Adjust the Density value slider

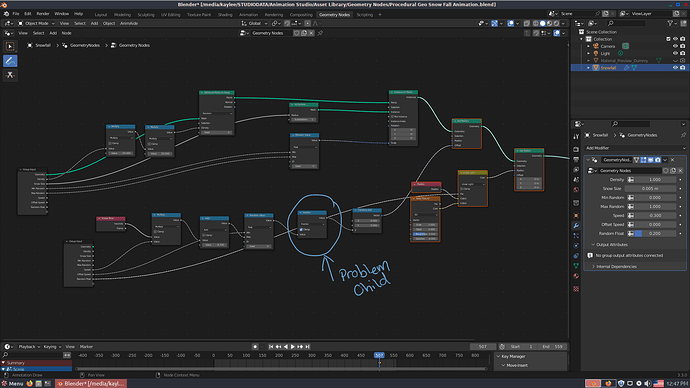(x=655, y=179)
